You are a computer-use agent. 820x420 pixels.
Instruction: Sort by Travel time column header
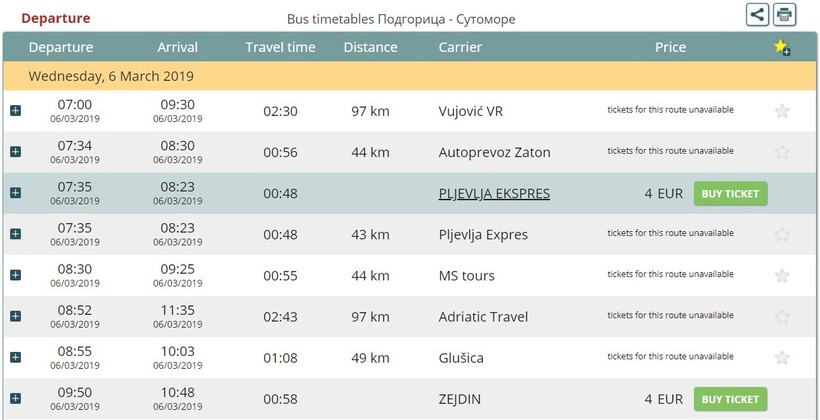[x=280, y=47]
